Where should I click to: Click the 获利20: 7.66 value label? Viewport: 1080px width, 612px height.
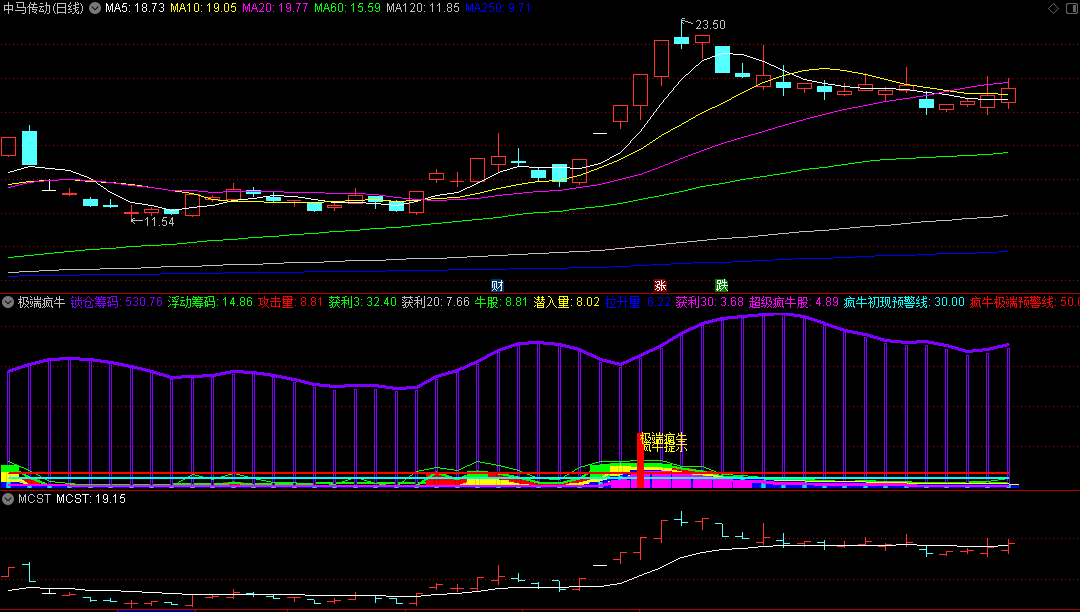tap(436, 302)
